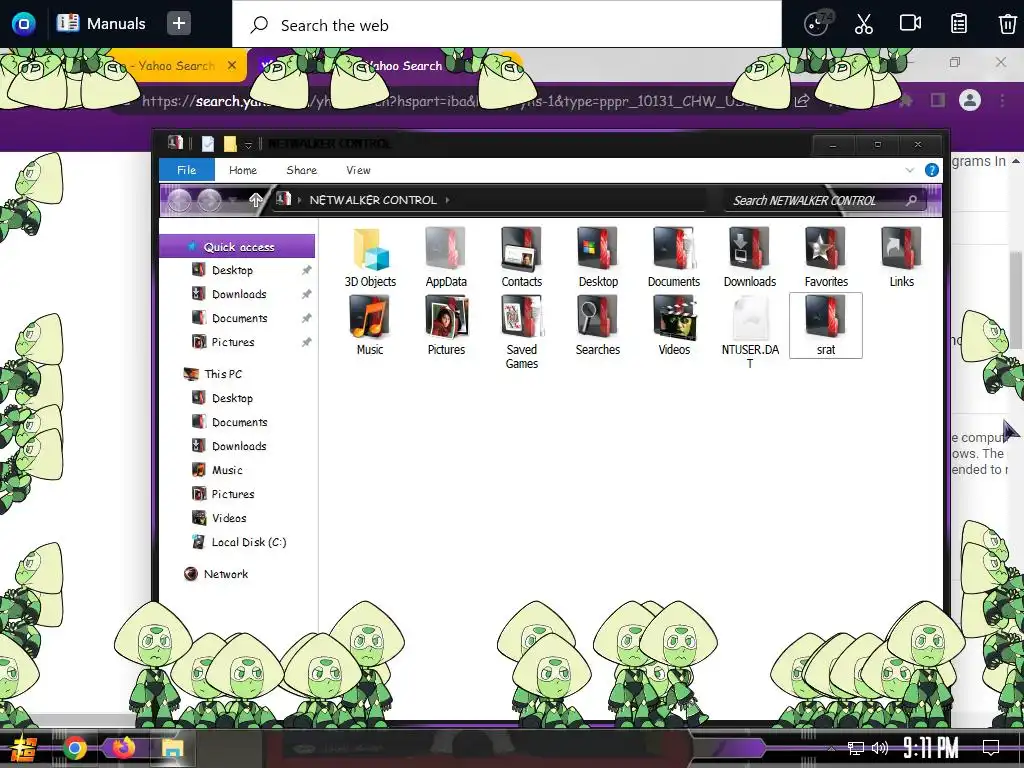Click the clipboard icon in top bar
1024x768 pixels.
pyautogui.click(x=958, y=24)
